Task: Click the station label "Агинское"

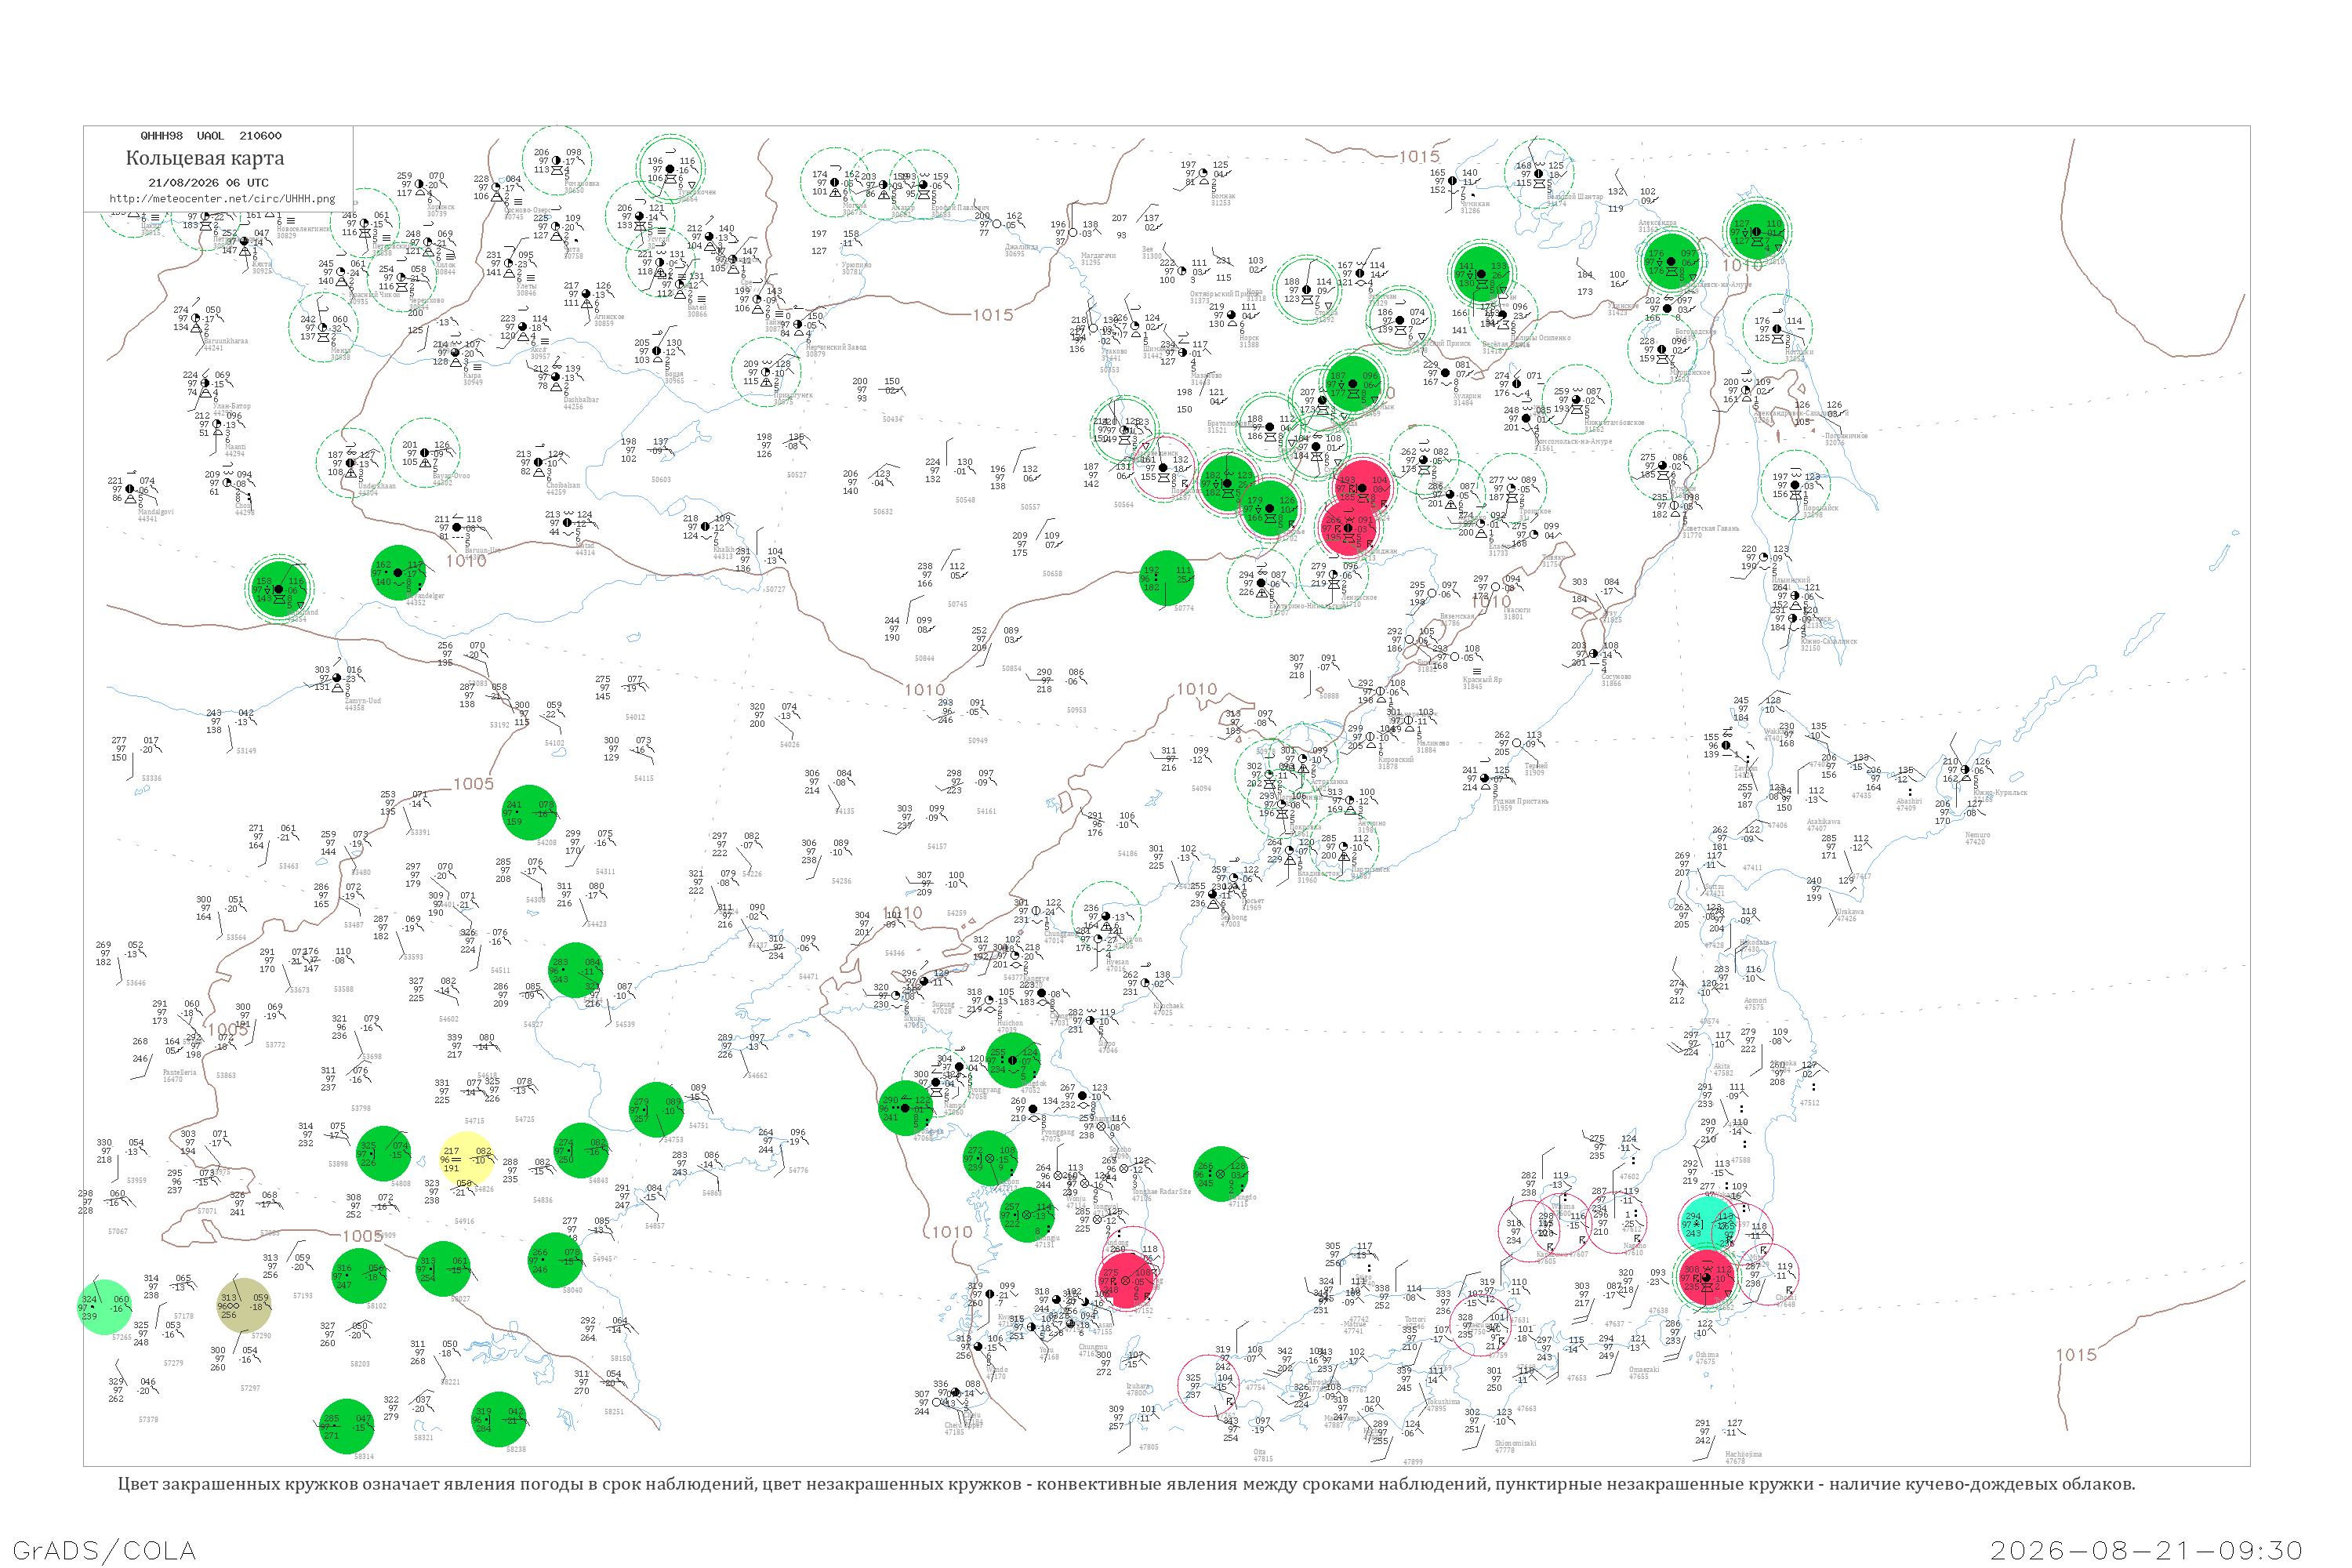Action: point(609,317)
